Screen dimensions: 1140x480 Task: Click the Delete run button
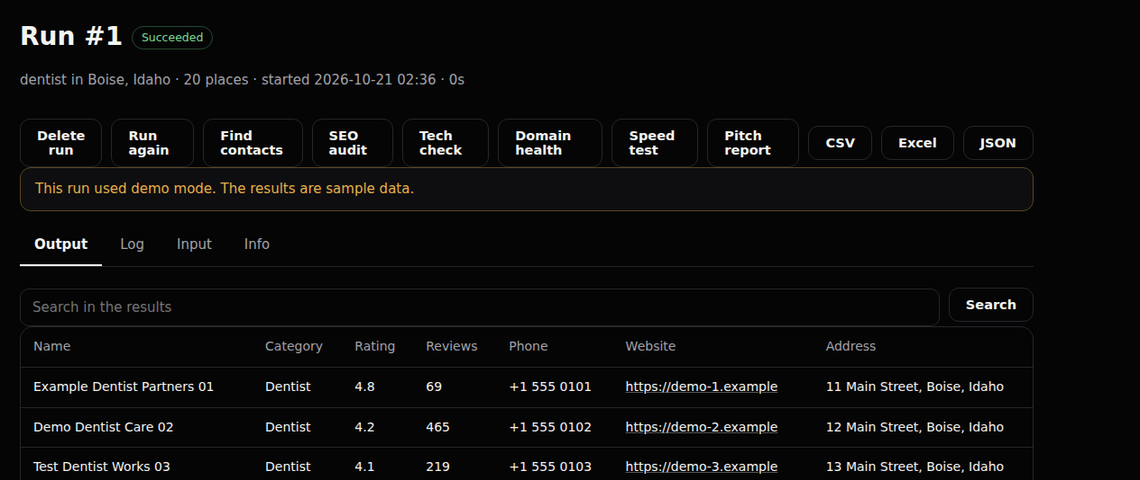[x=61, y=143]
